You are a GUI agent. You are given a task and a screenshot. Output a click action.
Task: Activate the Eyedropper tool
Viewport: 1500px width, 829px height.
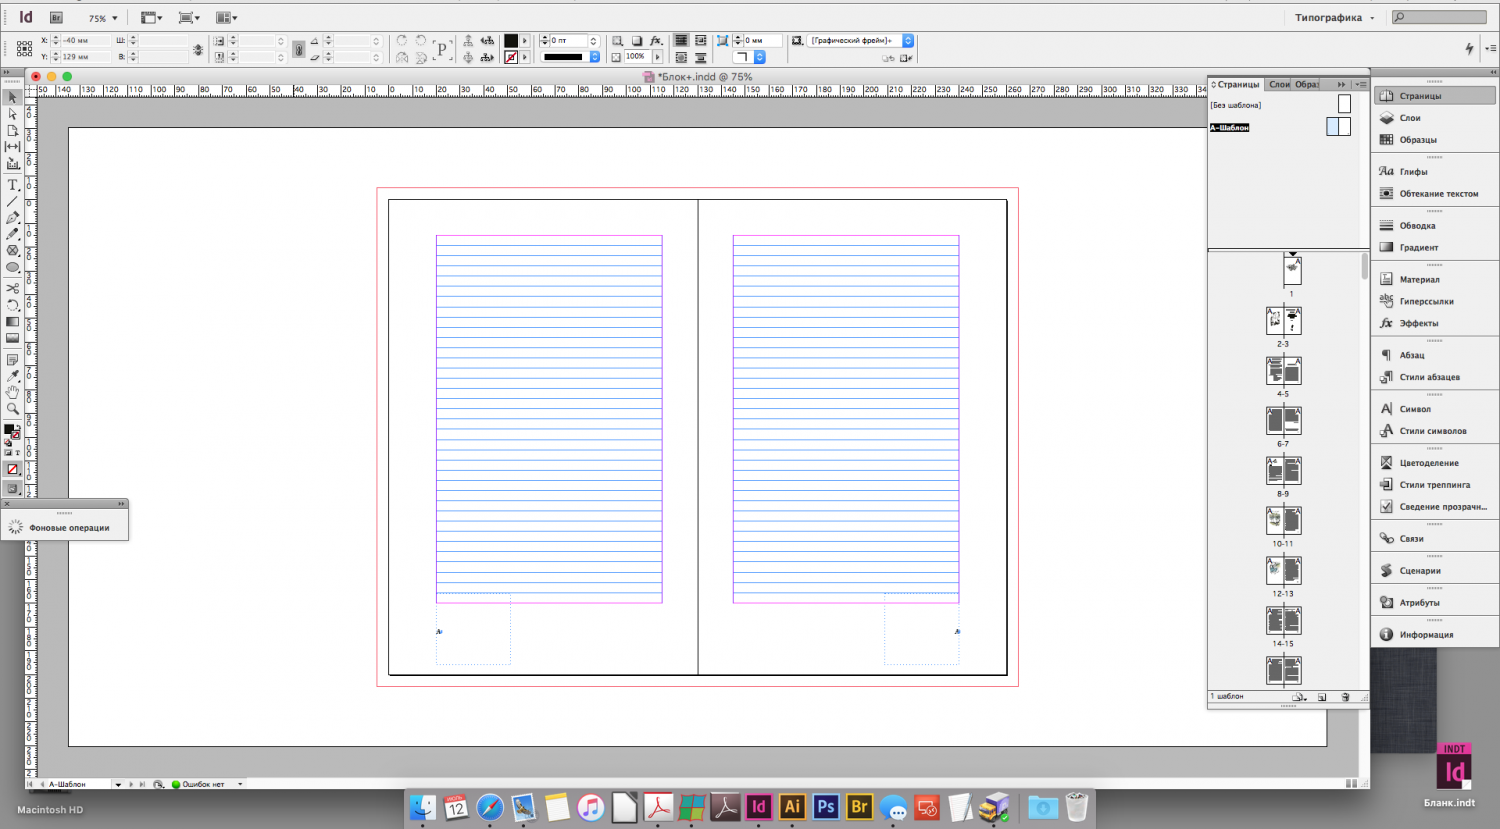[13, 376]
